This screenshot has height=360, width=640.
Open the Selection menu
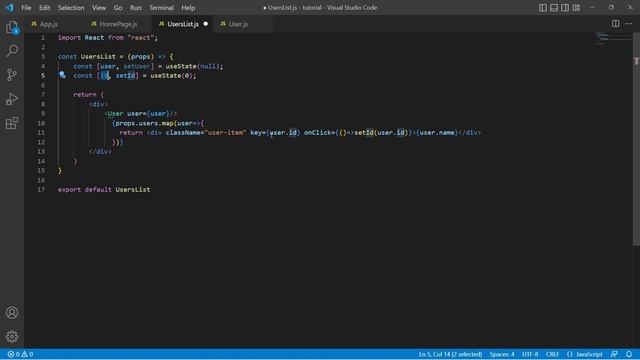click(x=71, y=7)
